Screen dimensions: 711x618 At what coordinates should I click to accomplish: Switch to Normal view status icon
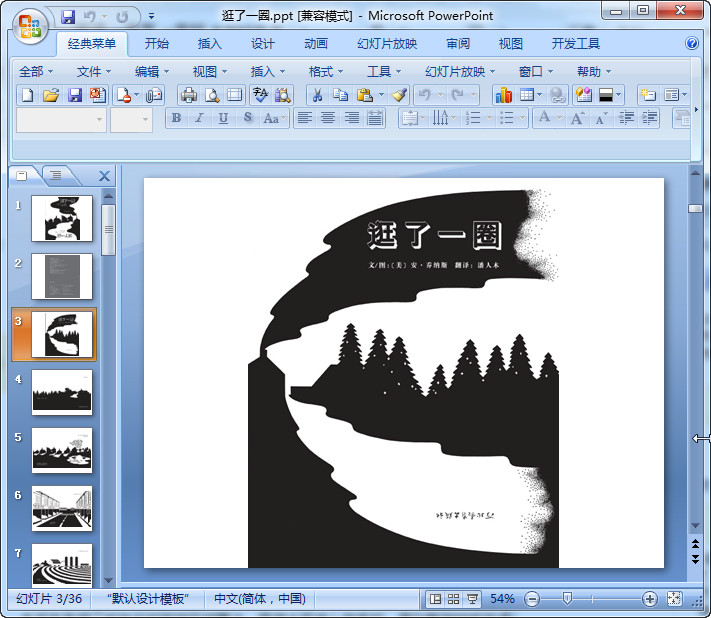(x=435, y=599)
